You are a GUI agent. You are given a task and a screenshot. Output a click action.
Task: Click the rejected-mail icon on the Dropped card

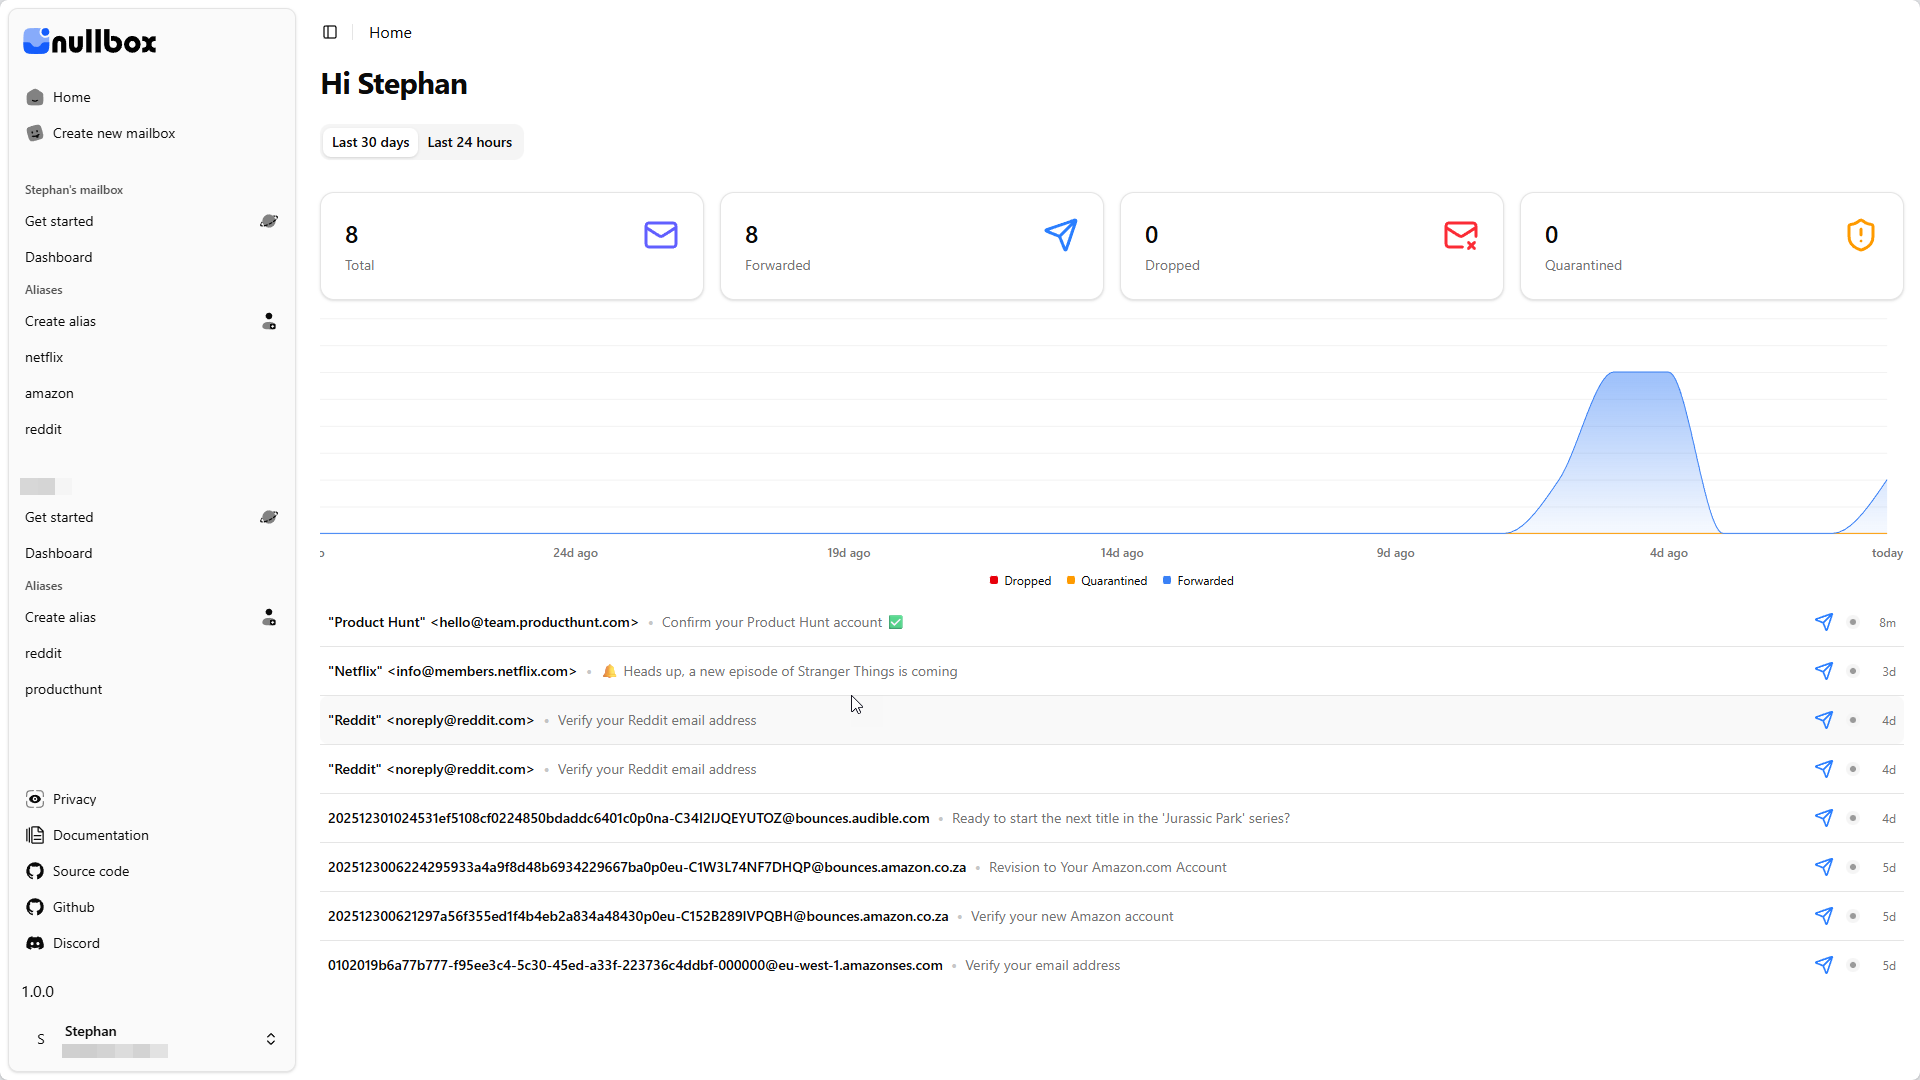(x=1460, y=235)
